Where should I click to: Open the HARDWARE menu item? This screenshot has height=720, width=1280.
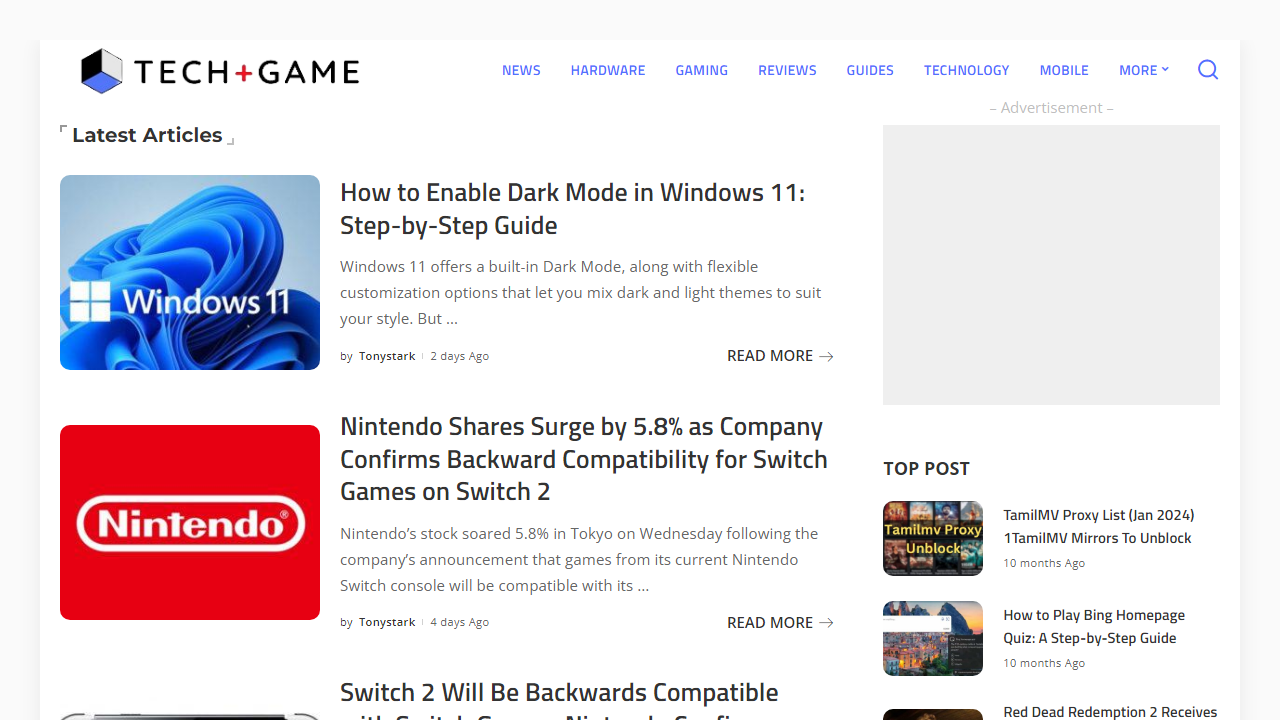pyautogui.click(x=607, y=70)
